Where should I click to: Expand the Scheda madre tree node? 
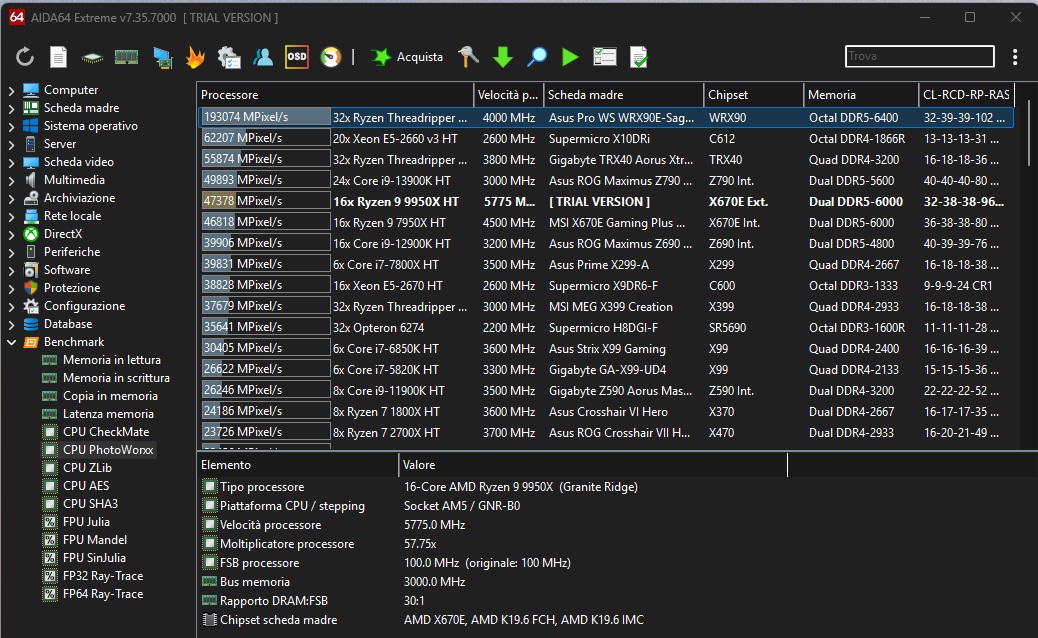coord(11,108)
